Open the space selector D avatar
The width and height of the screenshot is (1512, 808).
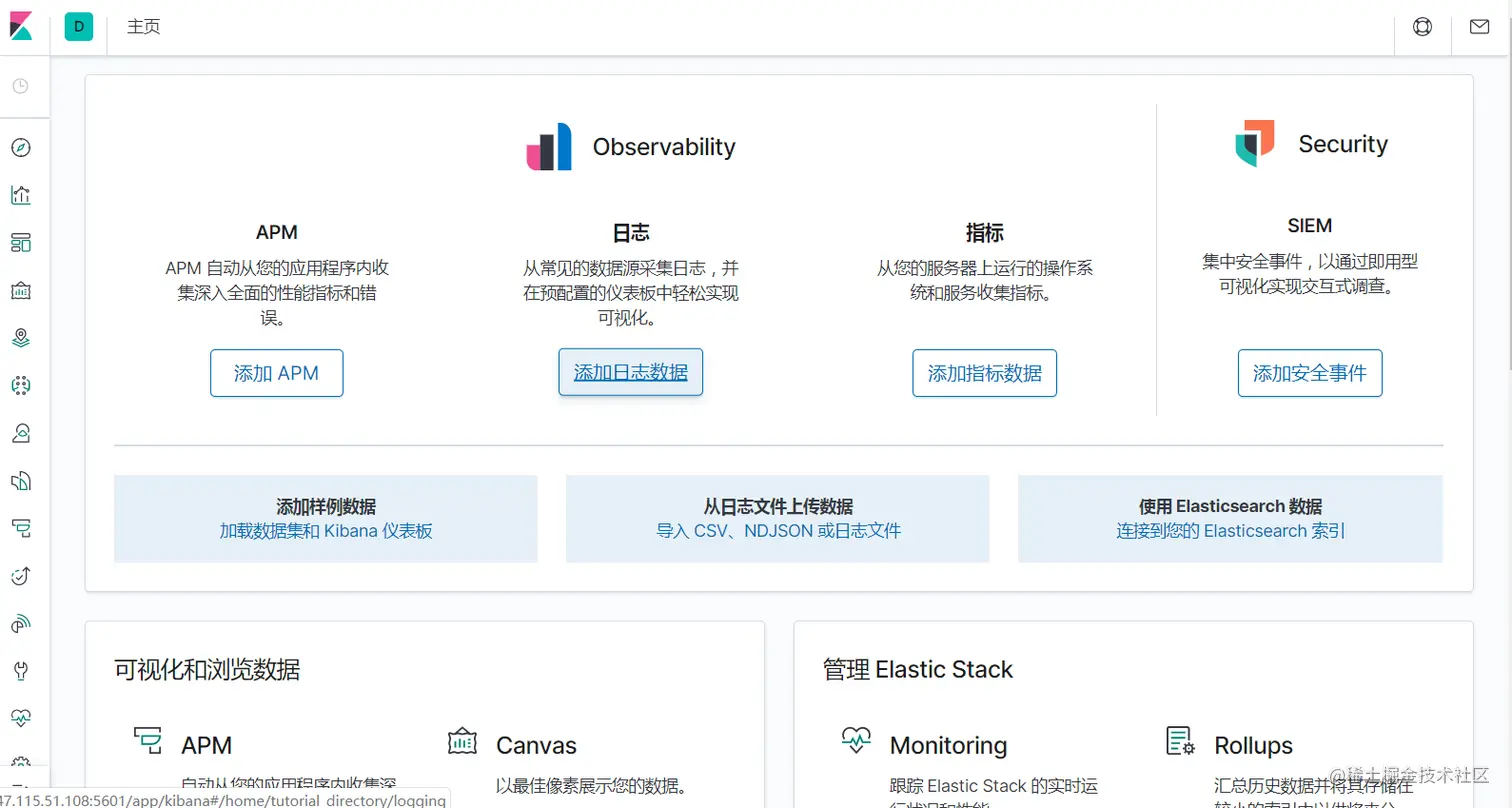pyautogui.click(x=78, y=27)
